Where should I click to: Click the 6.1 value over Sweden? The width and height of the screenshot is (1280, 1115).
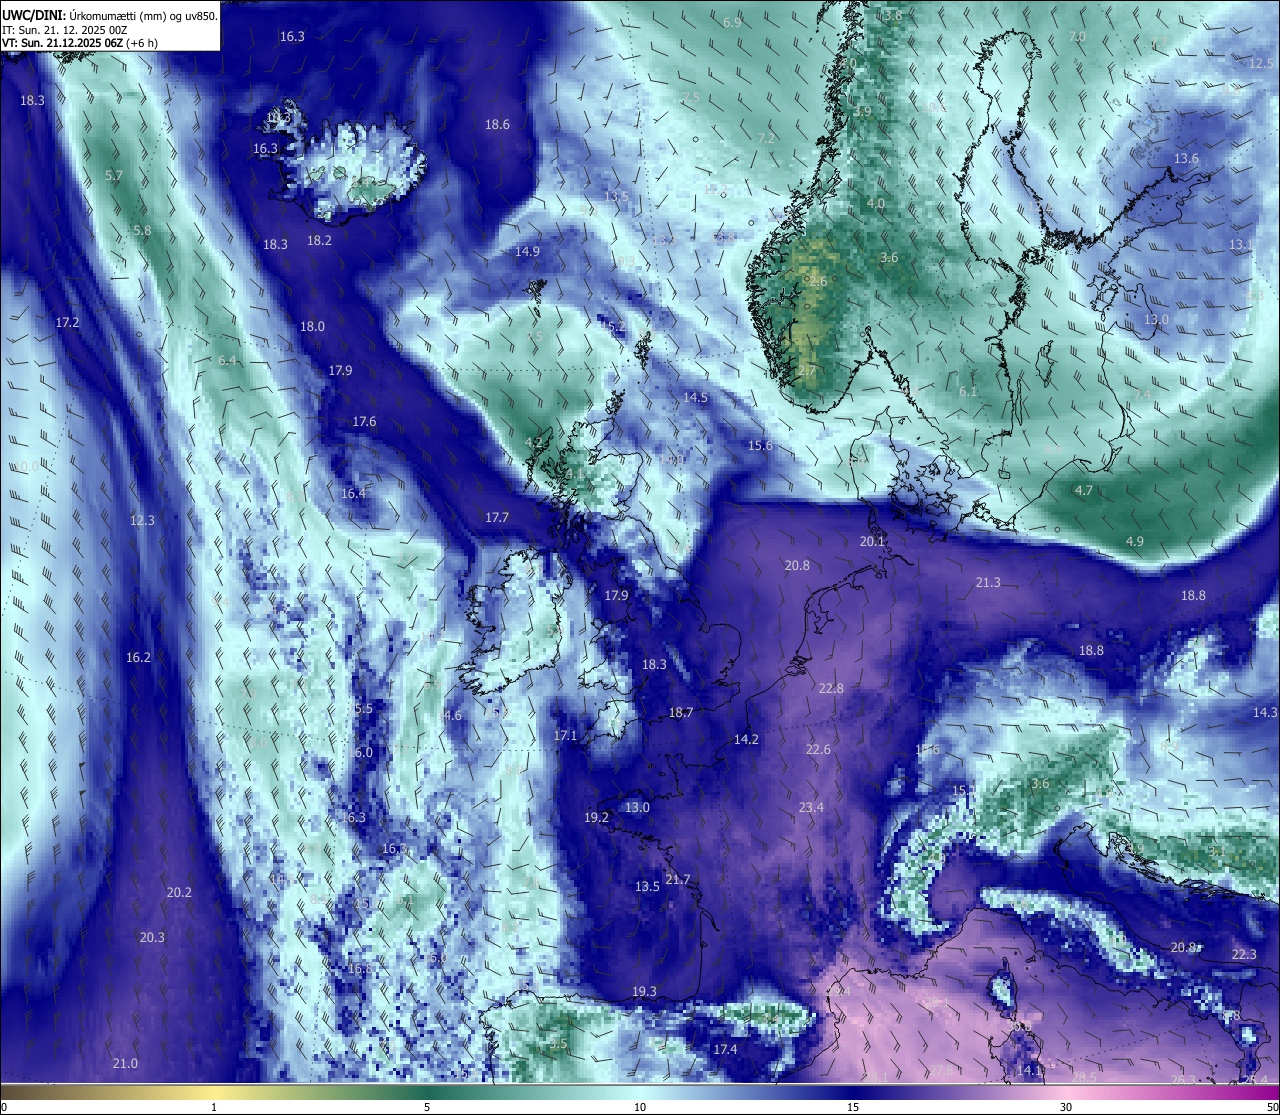[x=968, y=392]
